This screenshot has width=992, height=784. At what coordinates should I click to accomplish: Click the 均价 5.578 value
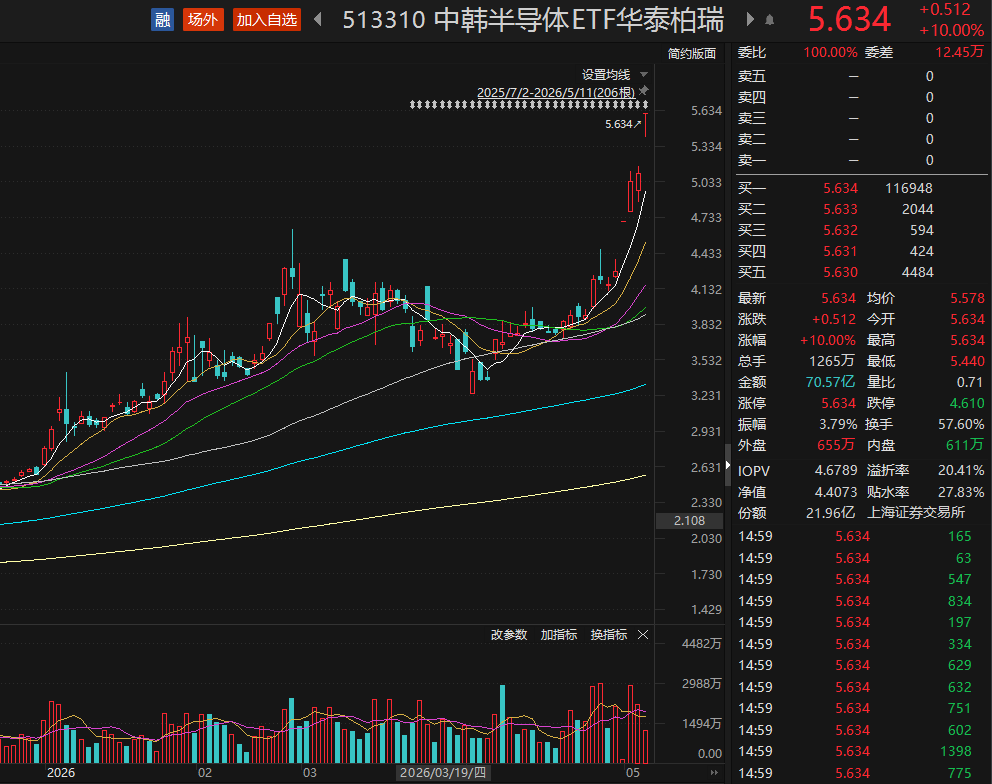967,298
